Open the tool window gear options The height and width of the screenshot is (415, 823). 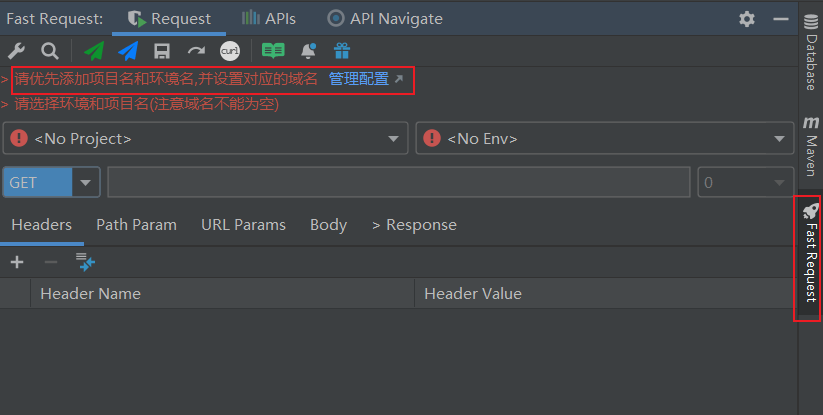click(x=747, y=19)
